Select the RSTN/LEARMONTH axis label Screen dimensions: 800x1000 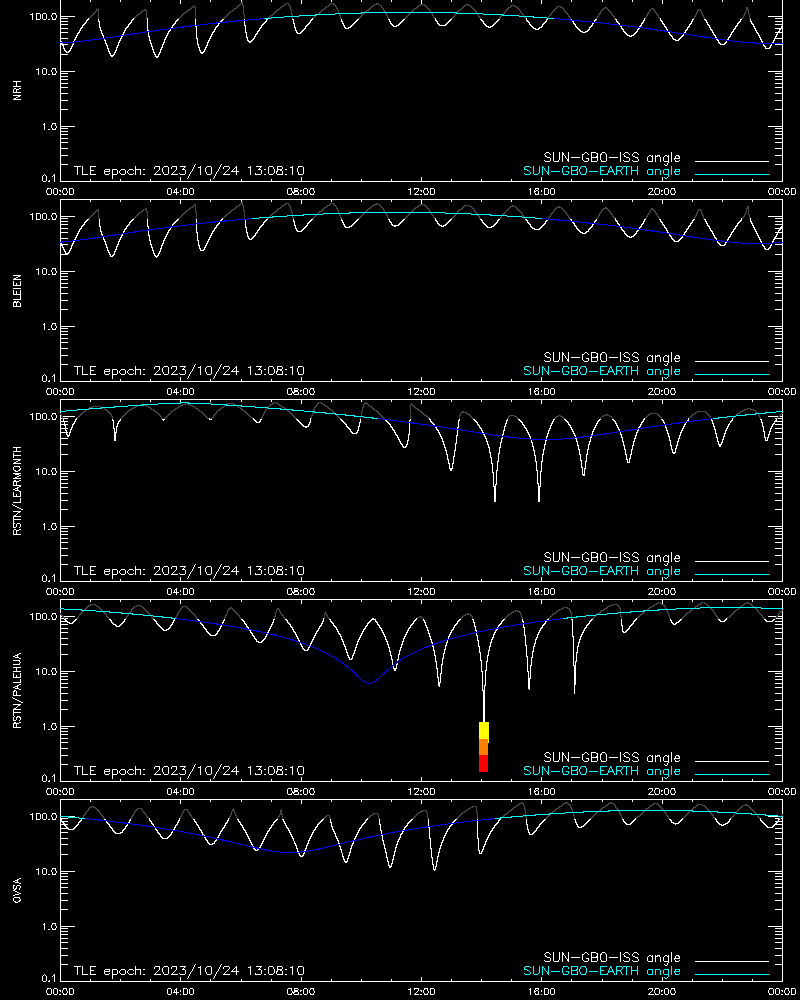point(17,490)
